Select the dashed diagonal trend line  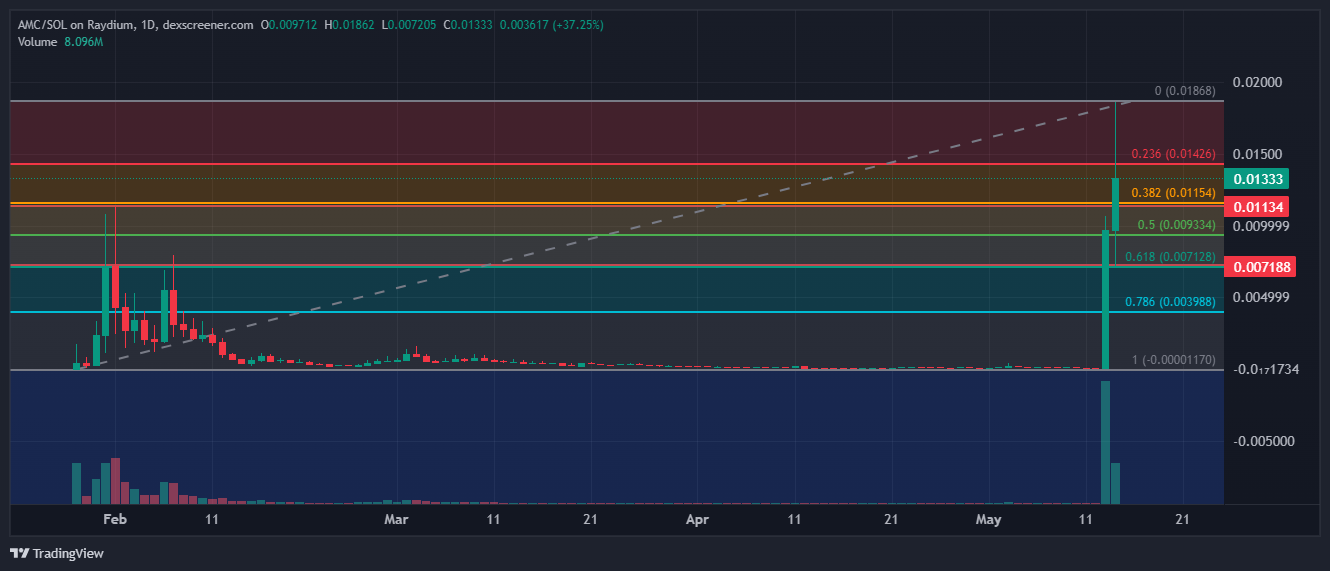click(x=600, y=236)
